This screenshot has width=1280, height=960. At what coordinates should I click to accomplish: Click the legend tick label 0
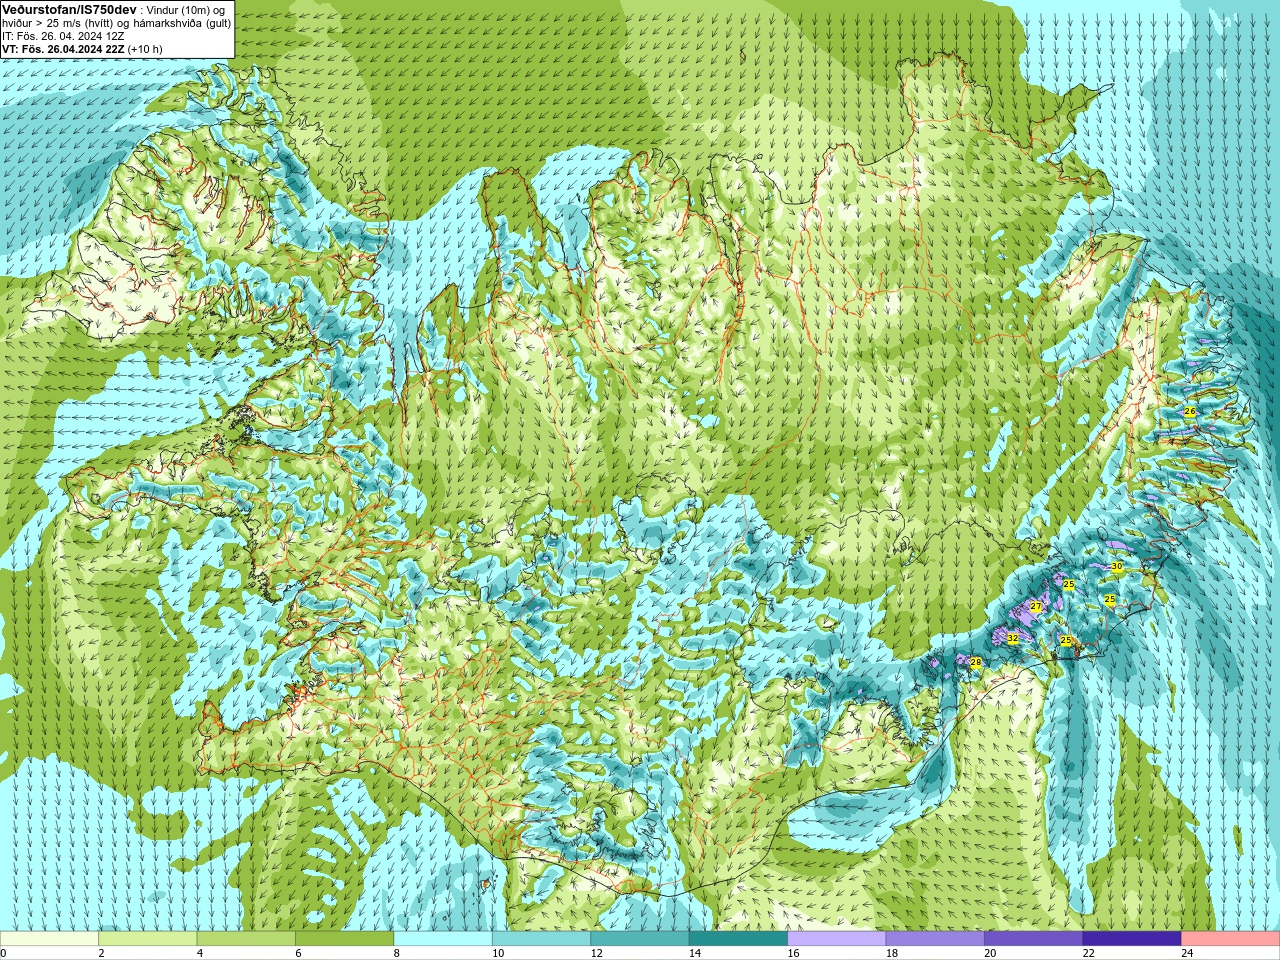(x=4, y=953)
